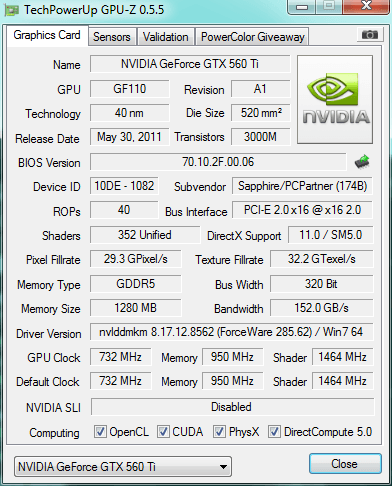This screenshot has width=392, height=486.
Task: Click the camera screenshot icon
Action: [x=369, y=34]
